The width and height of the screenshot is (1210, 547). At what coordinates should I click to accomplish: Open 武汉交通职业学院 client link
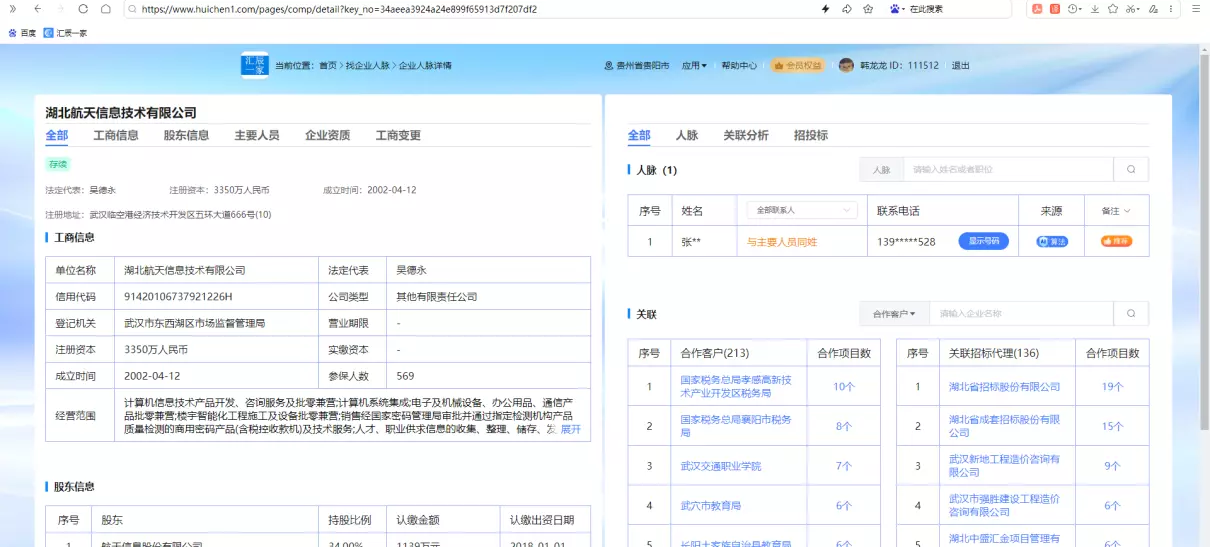tap(720, 466)
